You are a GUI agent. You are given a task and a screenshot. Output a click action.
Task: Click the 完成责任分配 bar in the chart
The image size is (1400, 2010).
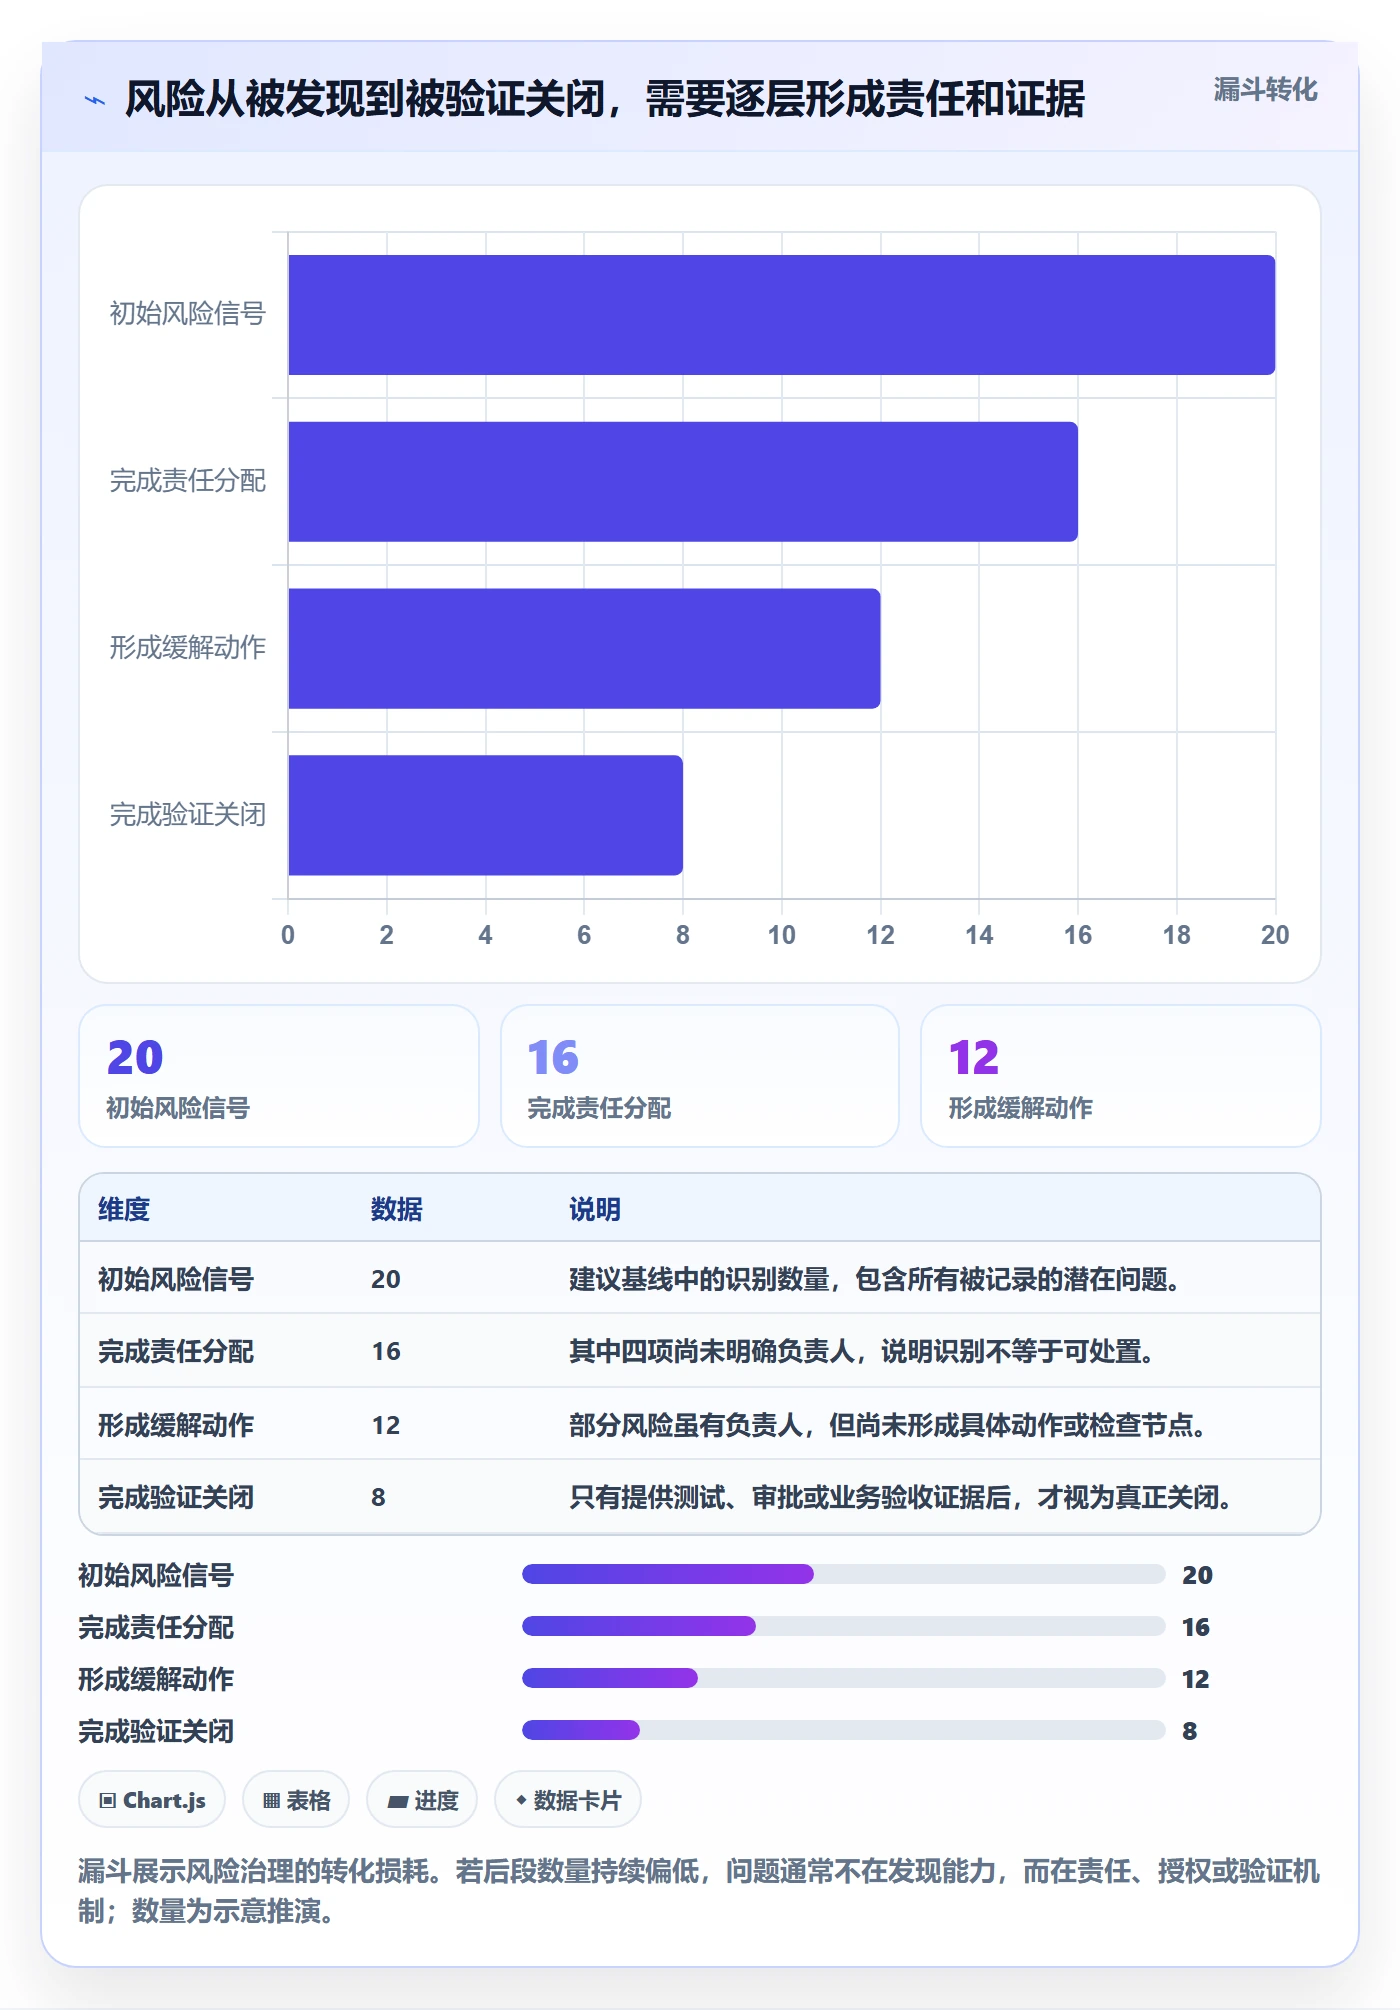tap(683, 482)
